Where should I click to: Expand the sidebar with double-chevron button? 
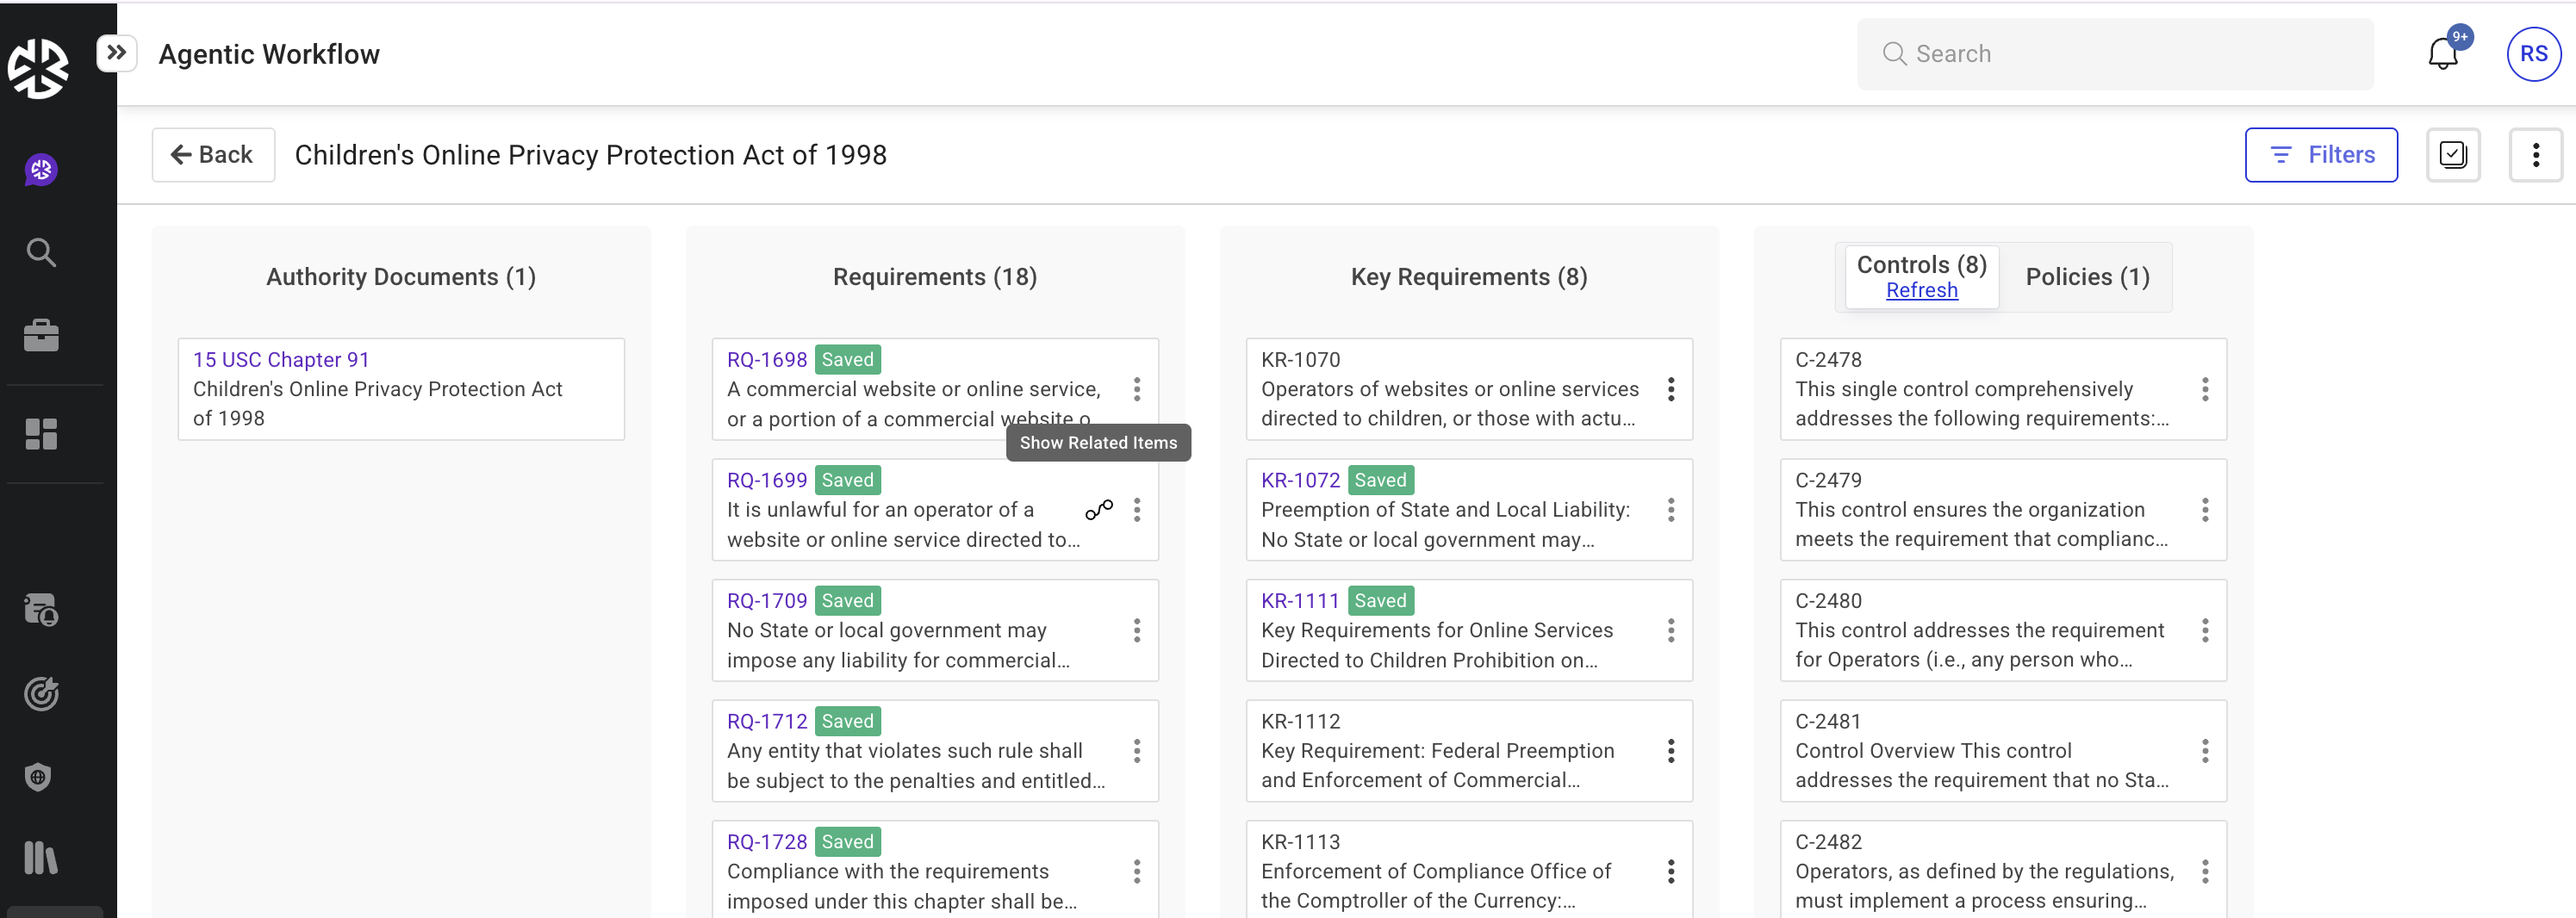point(117,52)
